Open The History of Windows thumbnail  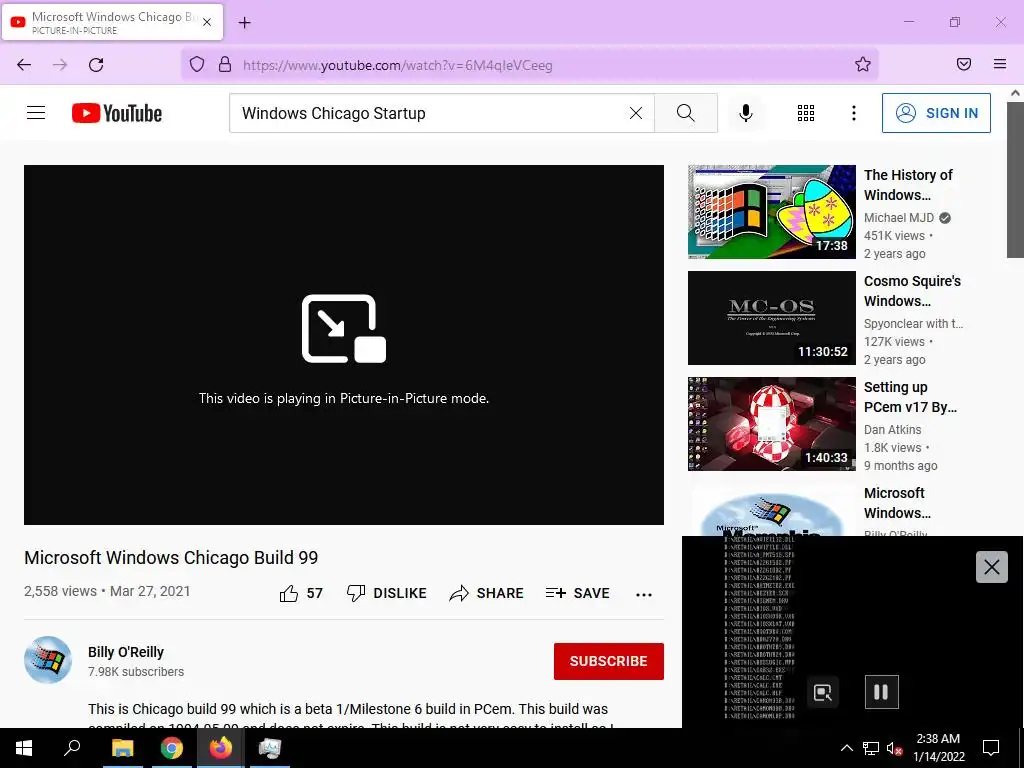pos(771,212)
